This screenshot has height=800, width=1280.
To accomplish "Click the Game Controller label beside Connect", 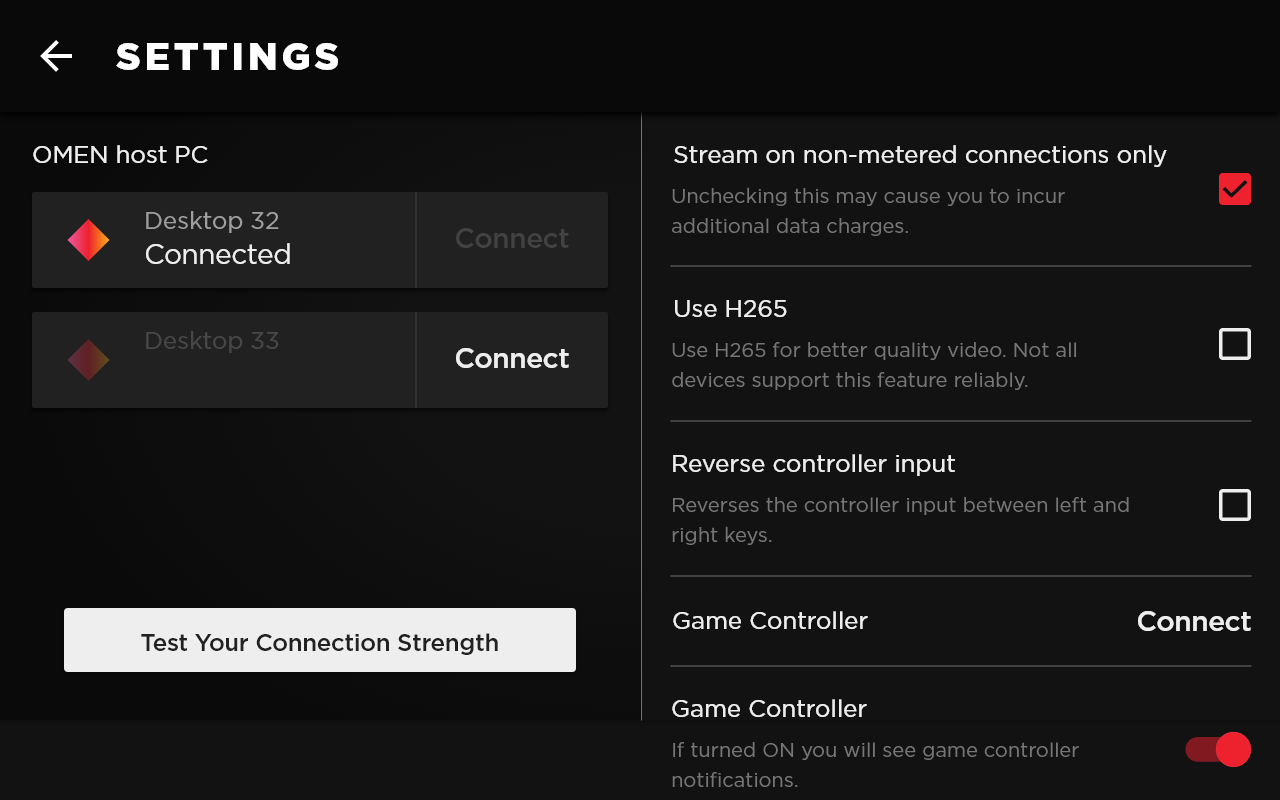I will 770,621.
